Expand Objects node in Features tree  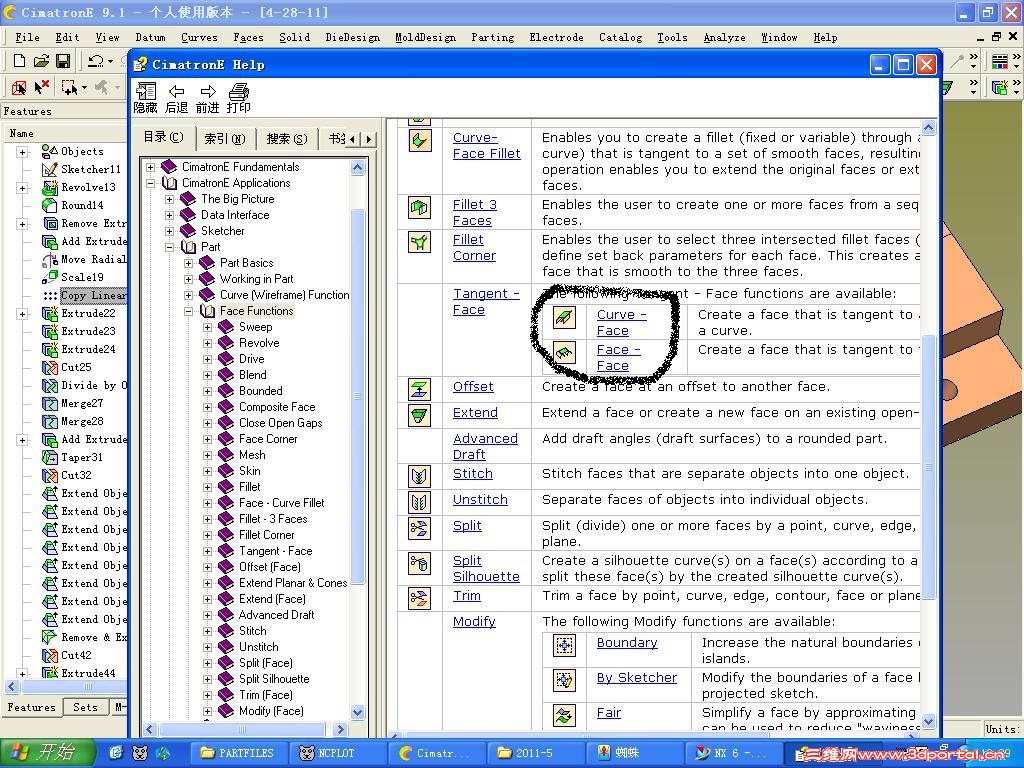[x=23, y=152]
